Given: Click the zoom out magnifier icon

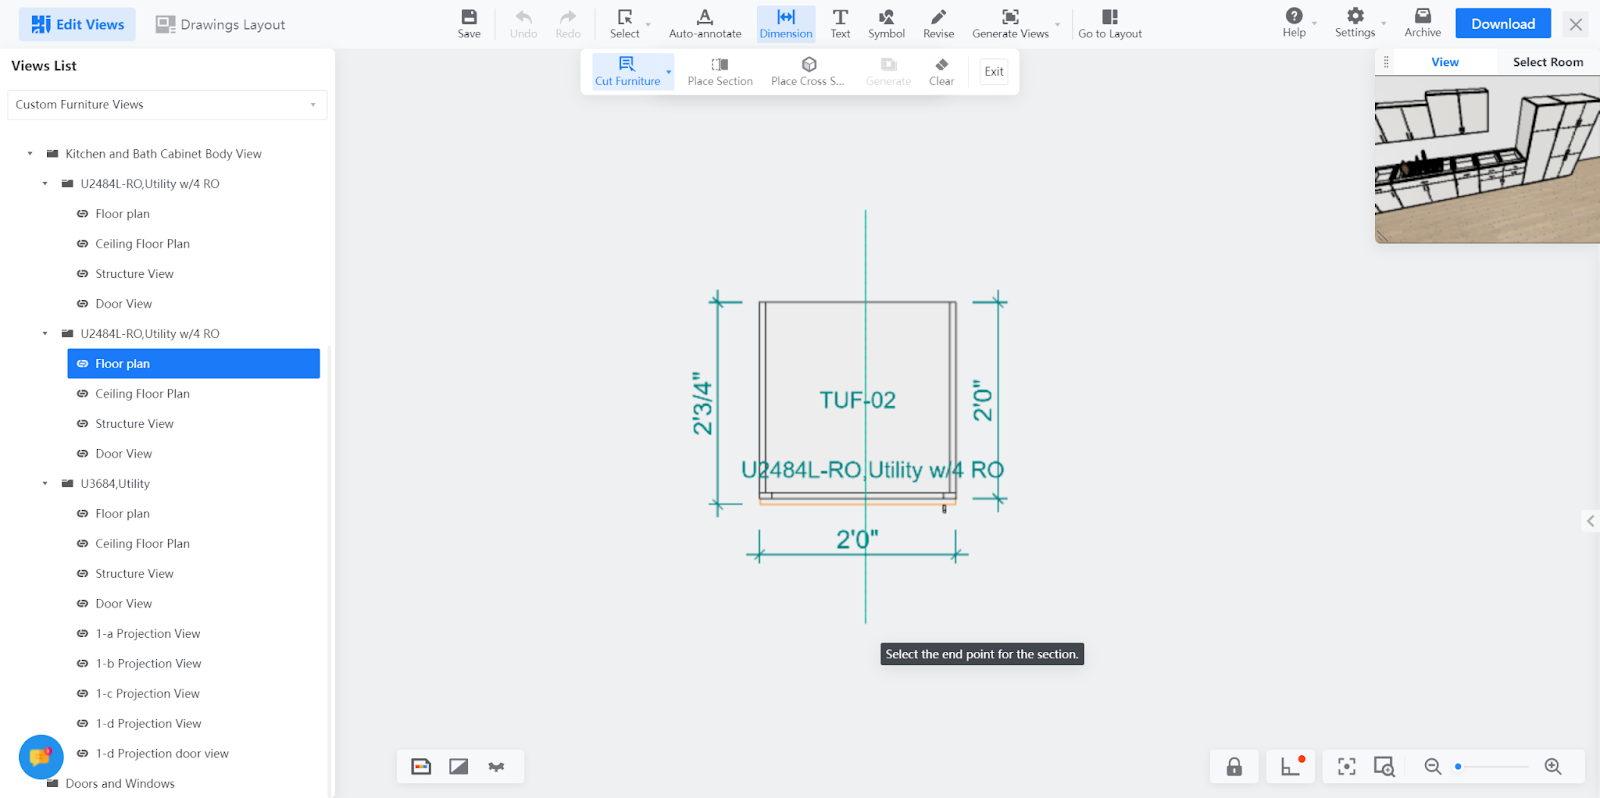Looking at the screenshot, I should [1433, 766].
